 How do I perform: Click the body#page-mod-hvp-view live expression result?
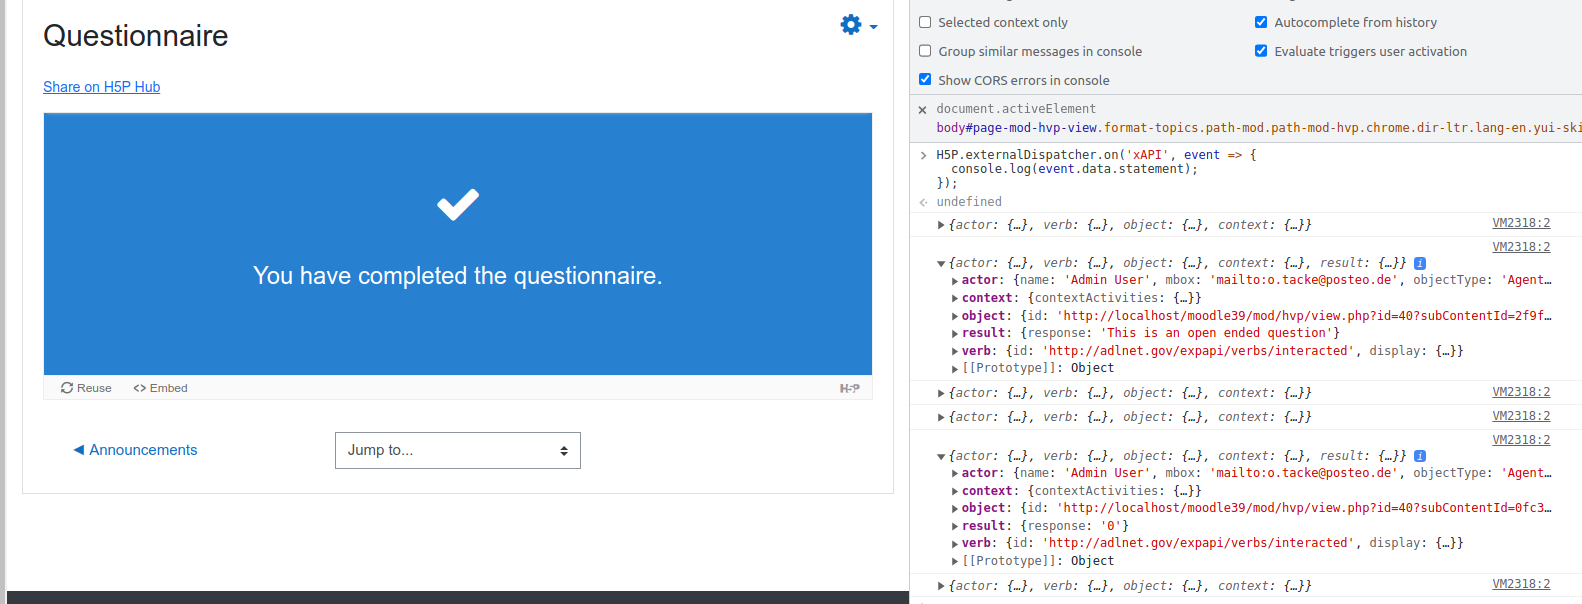[x=1258, y=128]
